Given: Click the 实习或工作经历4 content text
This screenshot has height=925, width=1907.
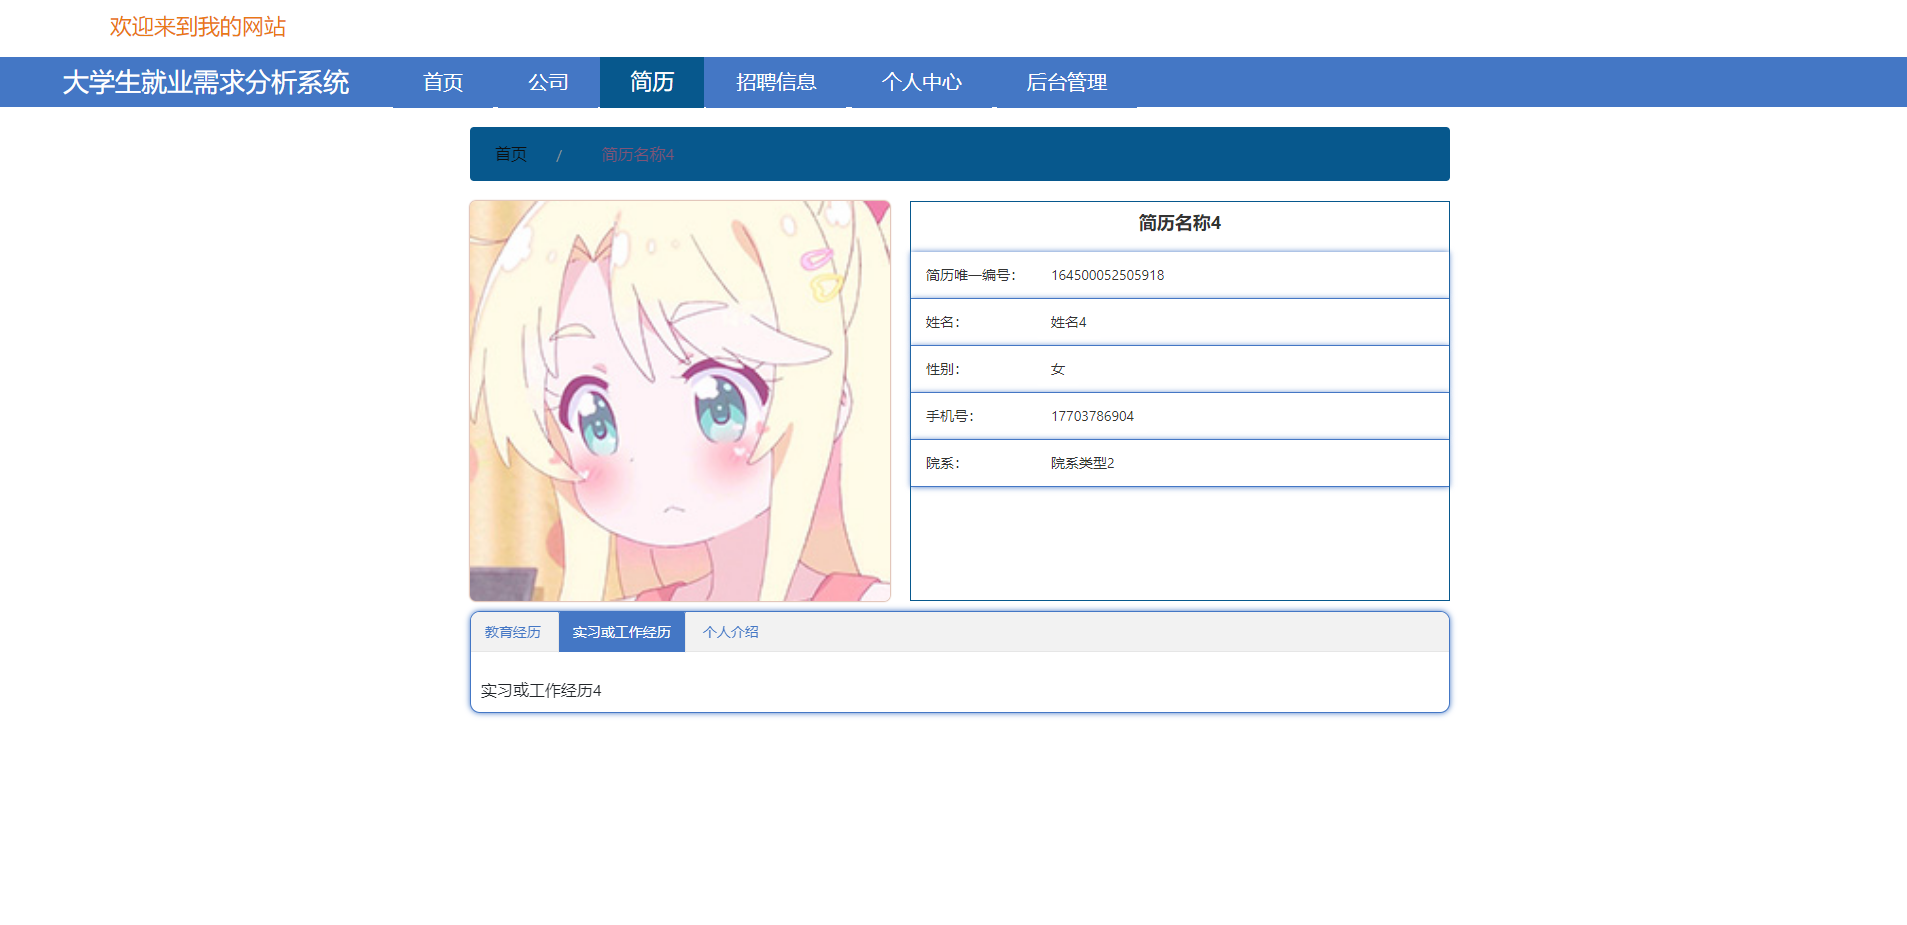Looking at the screenshot, I should coord(541,690).
